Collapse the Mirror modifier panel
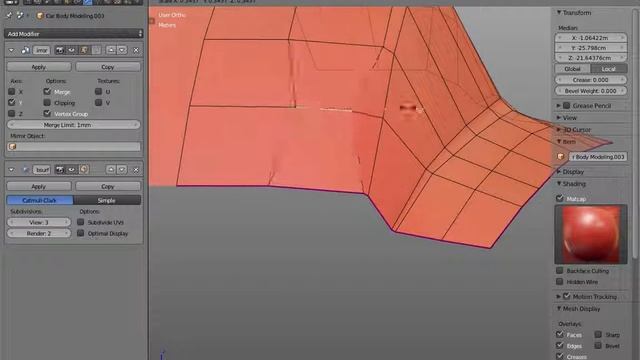Image resolution: width=640 pixels, height=360 pixels. (11, 50)
